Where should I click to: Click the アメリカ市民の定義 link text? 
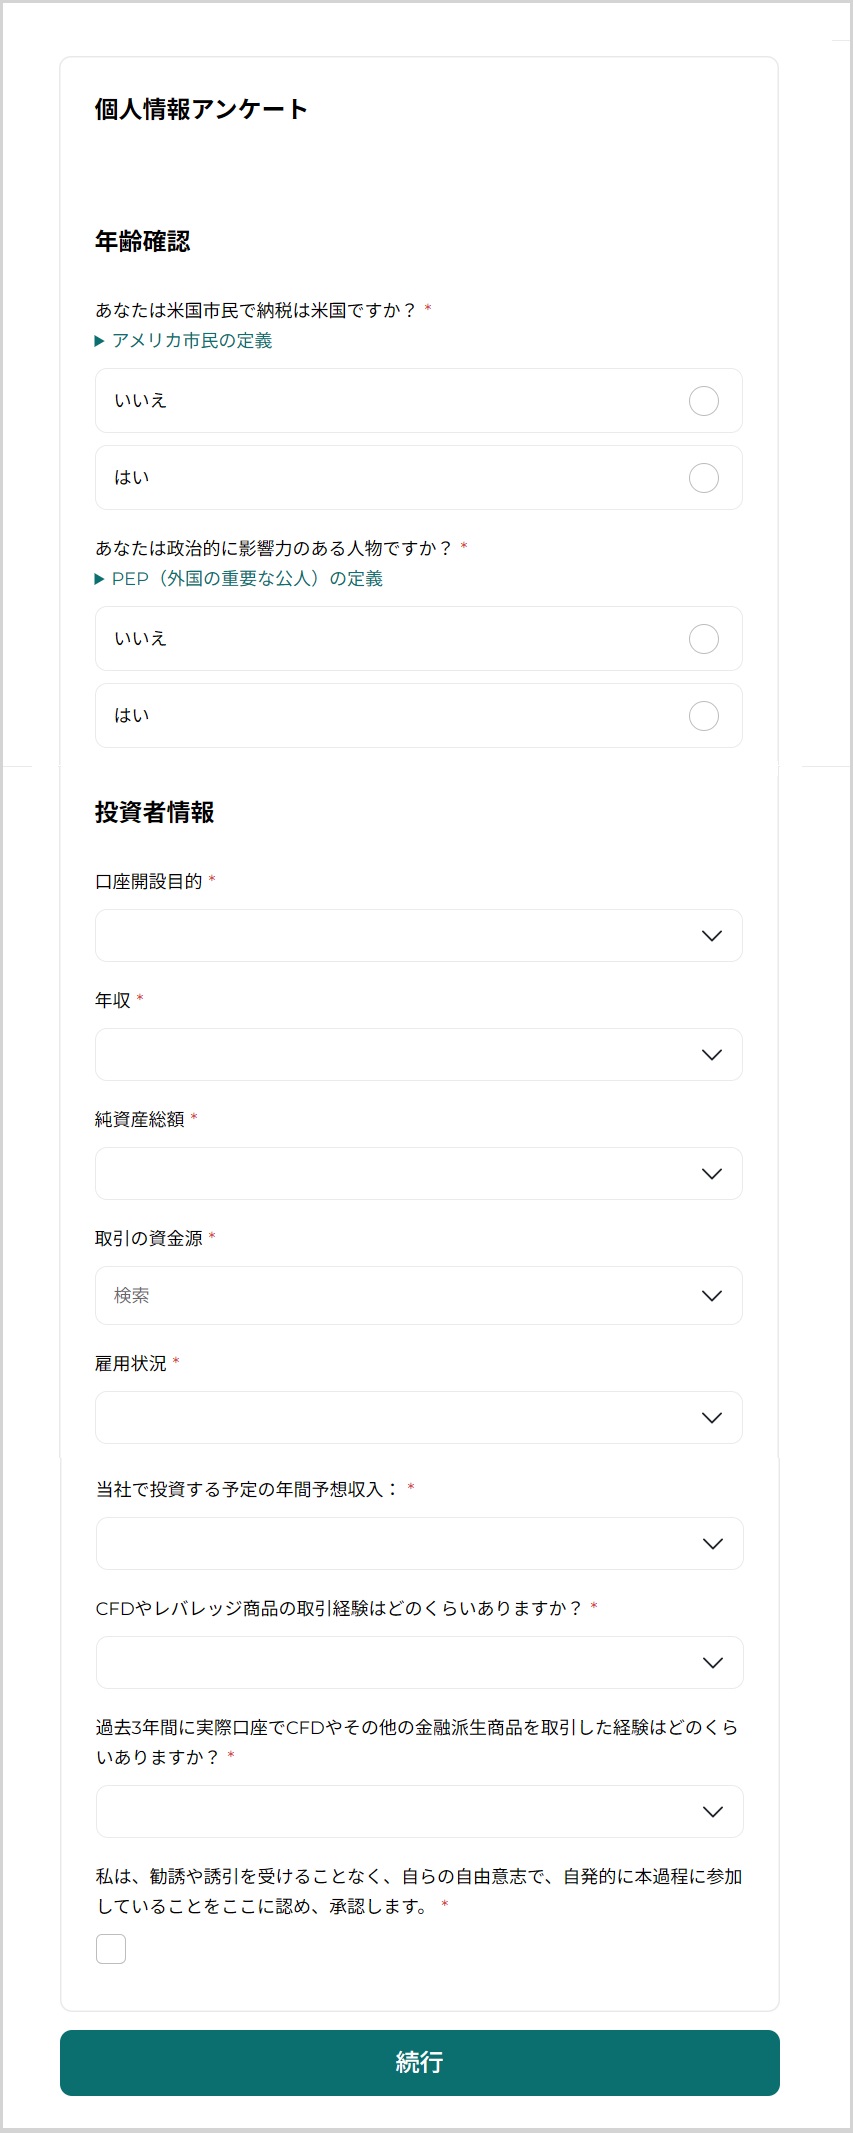coord(192,341)
